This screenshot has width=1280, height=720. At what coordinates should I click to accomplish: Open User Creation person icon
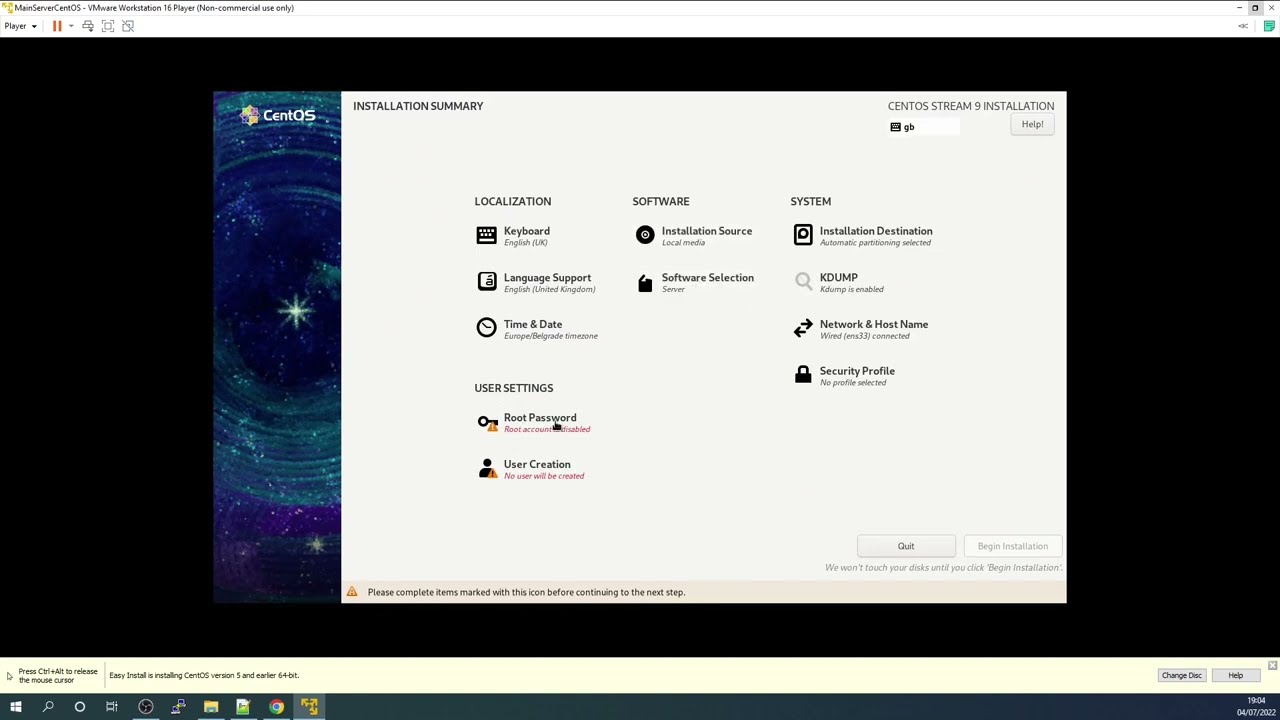click(487, 469)
